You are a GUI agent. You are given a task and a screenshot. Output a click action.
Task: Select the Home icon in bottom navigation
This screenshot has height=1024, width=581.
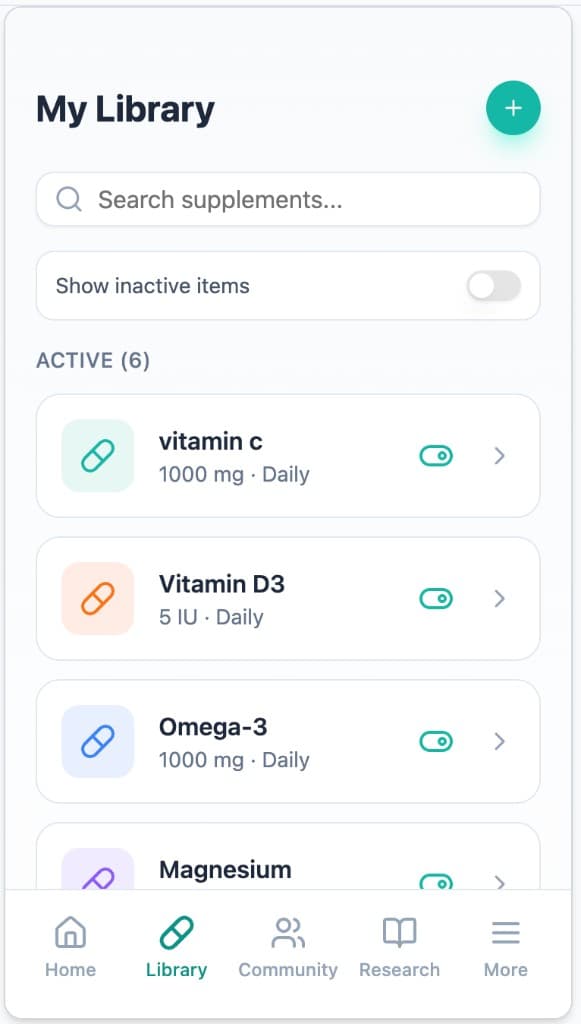tap(70, 931)
